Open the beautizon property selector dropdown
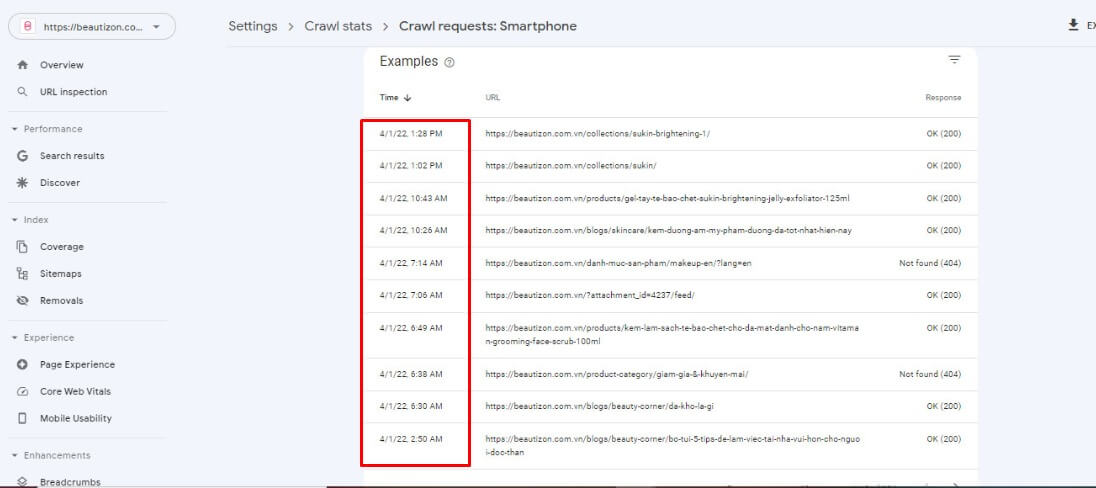The height and width of the screenshot is (488, 1096). pyautogui.click(x=92, y=27)
